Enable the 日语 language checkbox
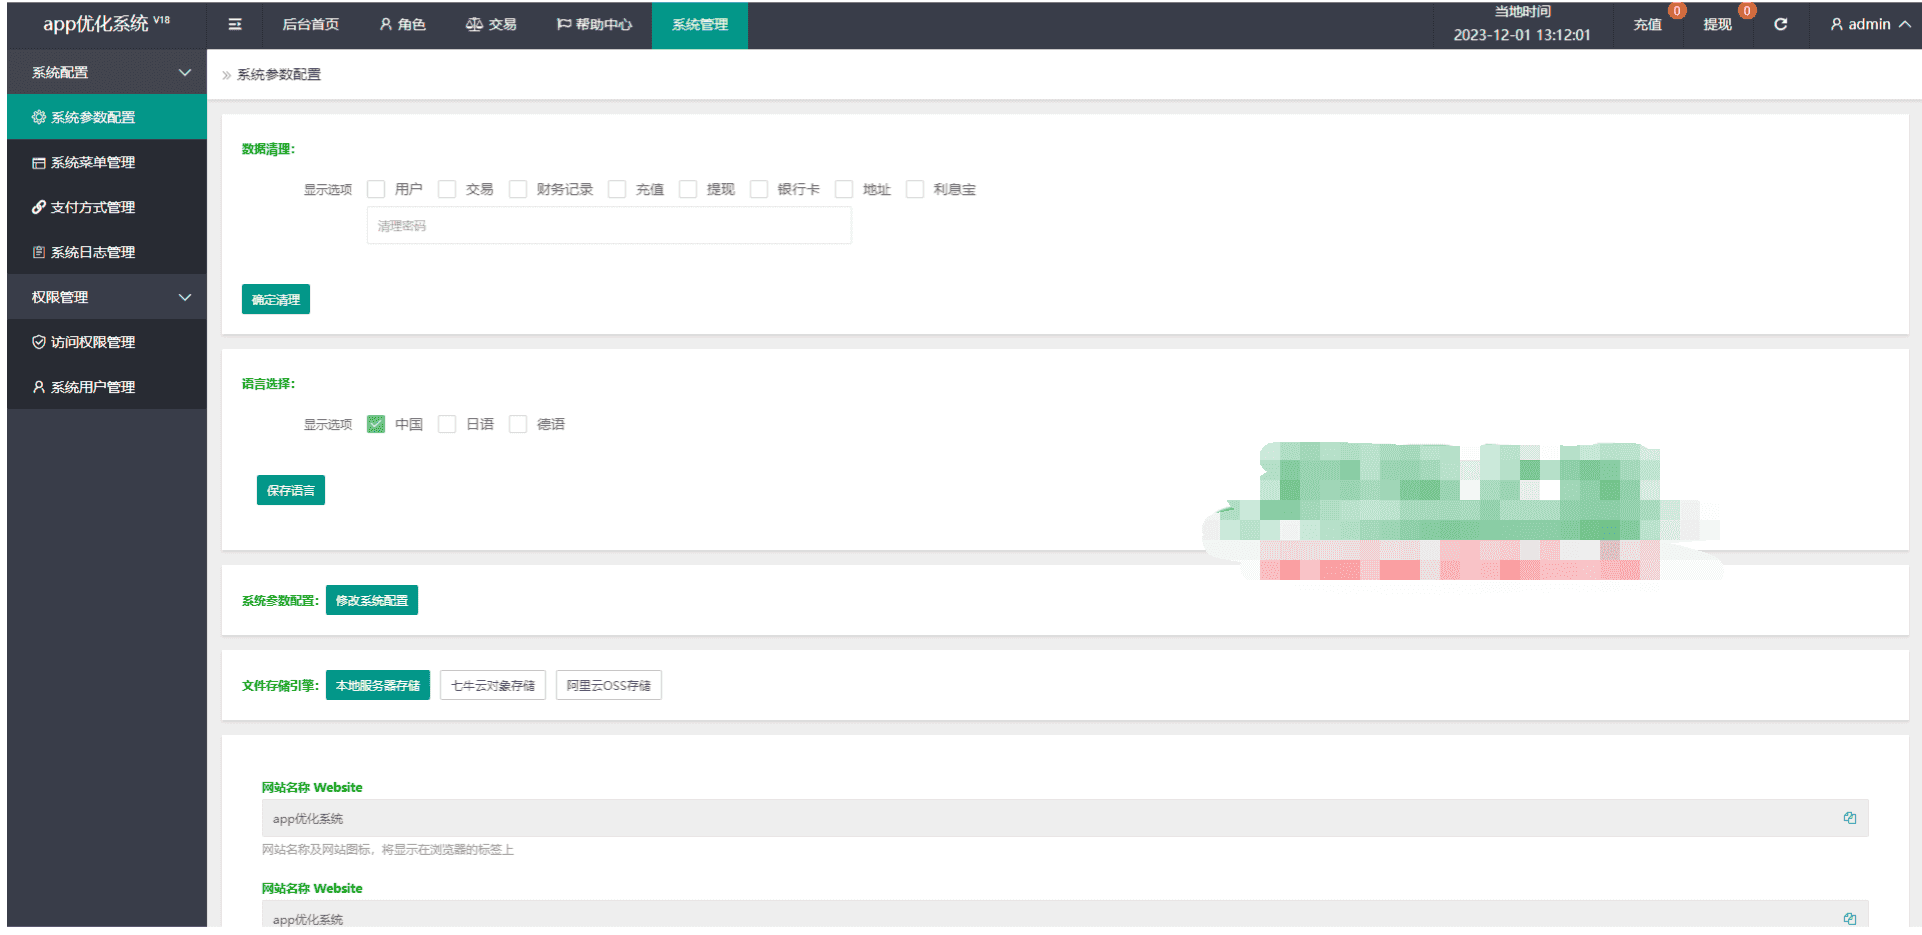 (447, 424)
